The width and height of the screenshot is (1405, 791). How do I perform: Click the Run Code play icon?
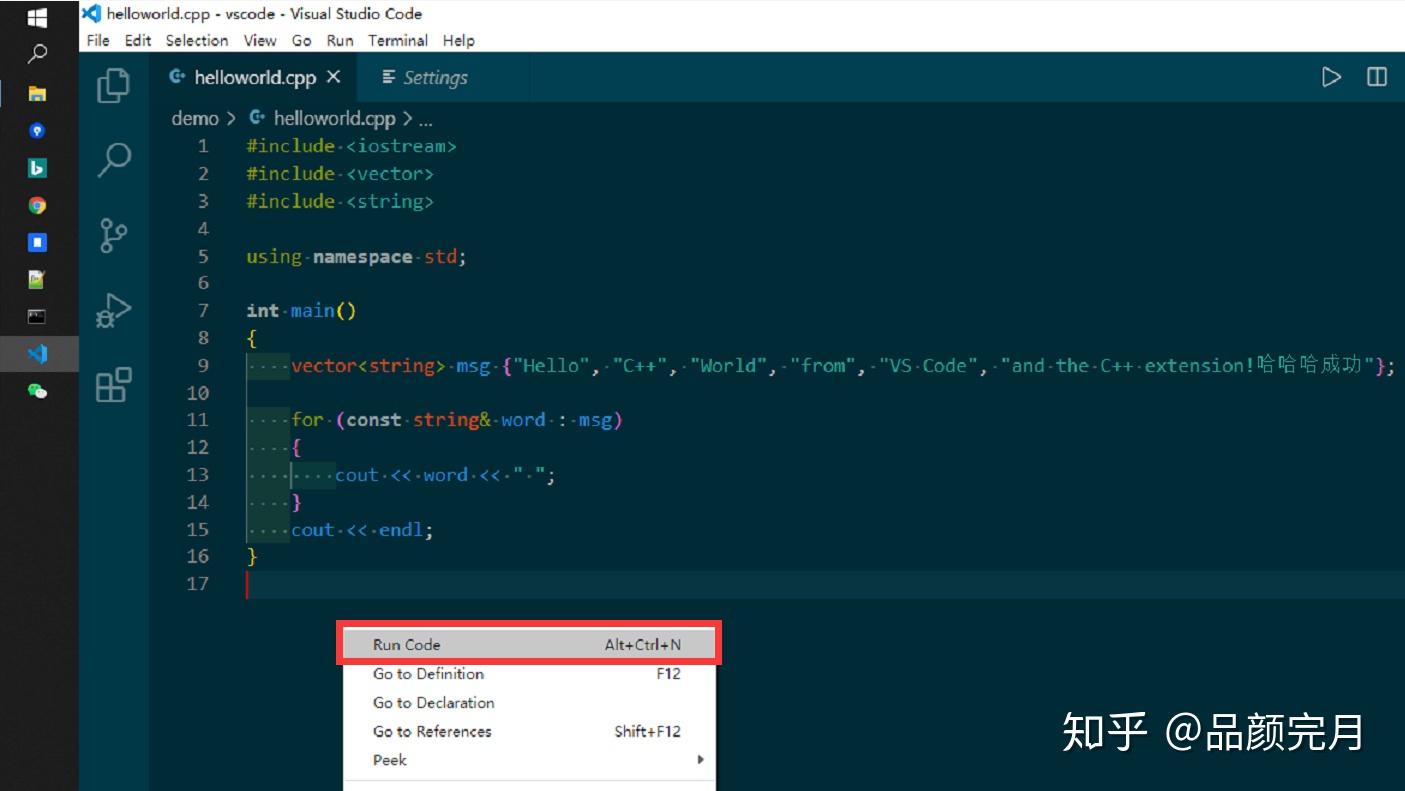click(1331, 77)
